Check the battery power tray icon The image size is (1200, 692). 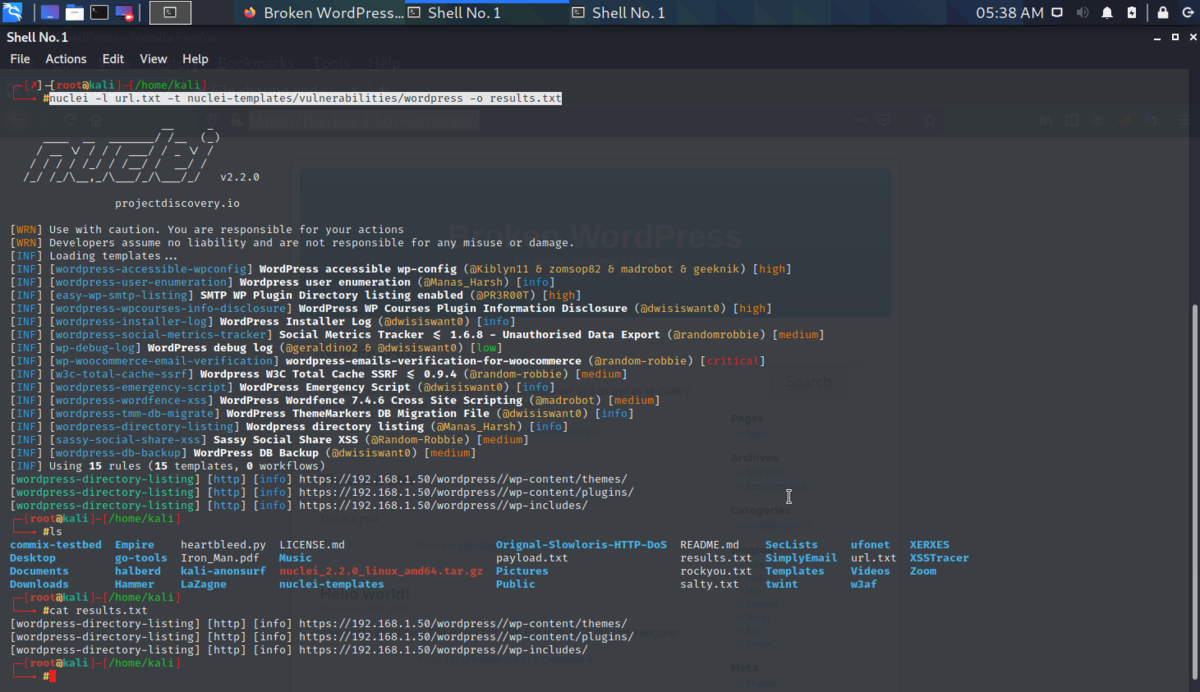[x=1131, y=13]
